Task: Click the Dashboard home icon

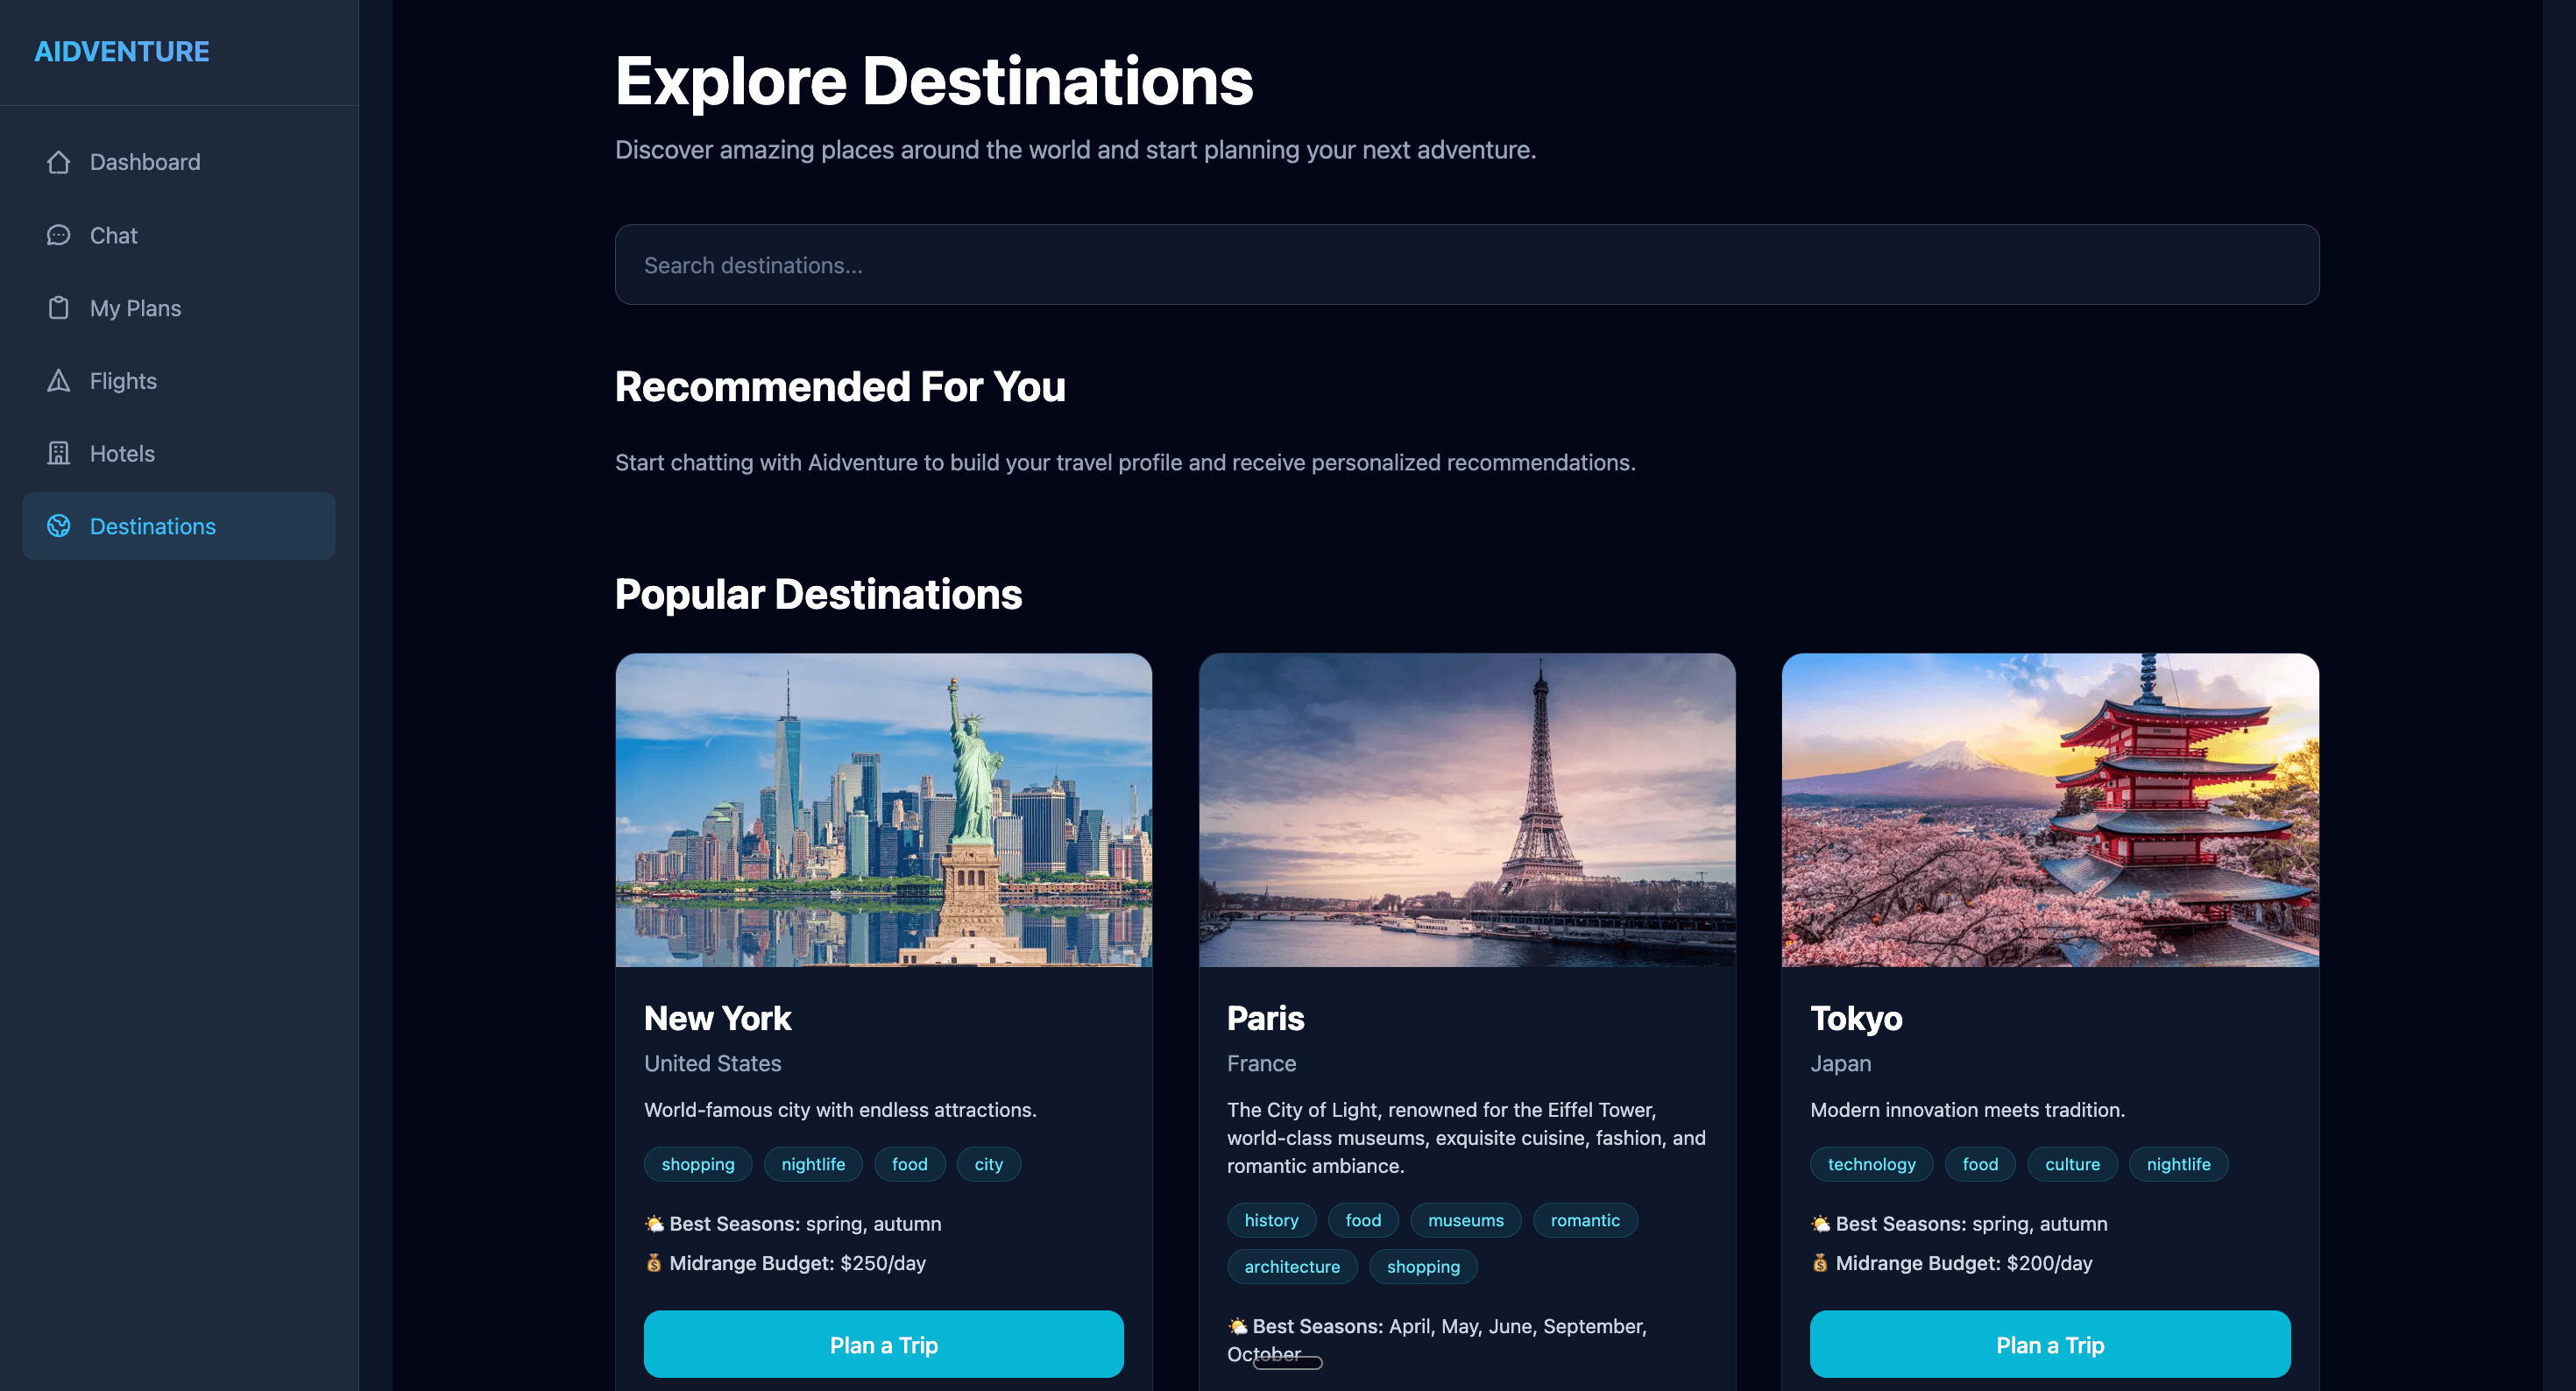Action: [59, 162]
